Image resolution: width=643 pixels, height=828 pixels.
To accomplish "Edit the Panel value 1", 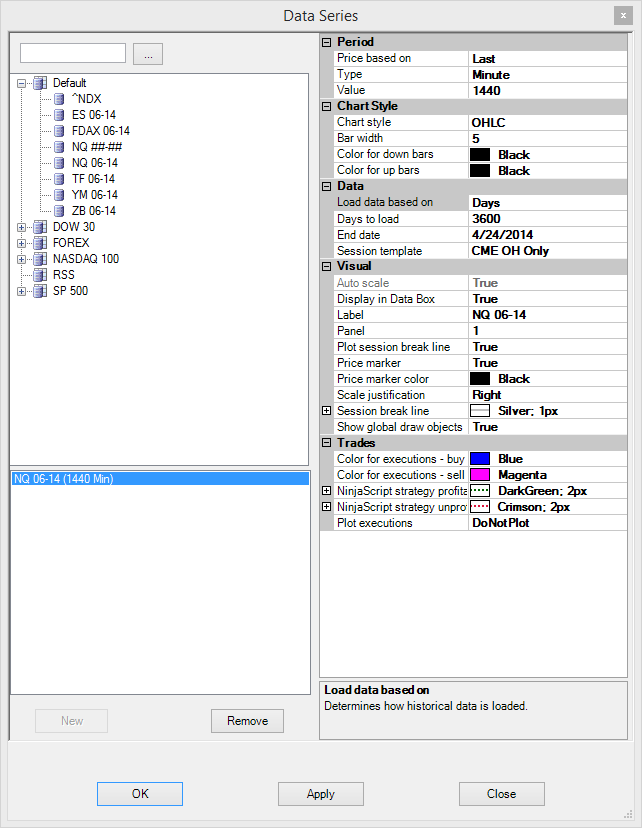I will 548,331.
